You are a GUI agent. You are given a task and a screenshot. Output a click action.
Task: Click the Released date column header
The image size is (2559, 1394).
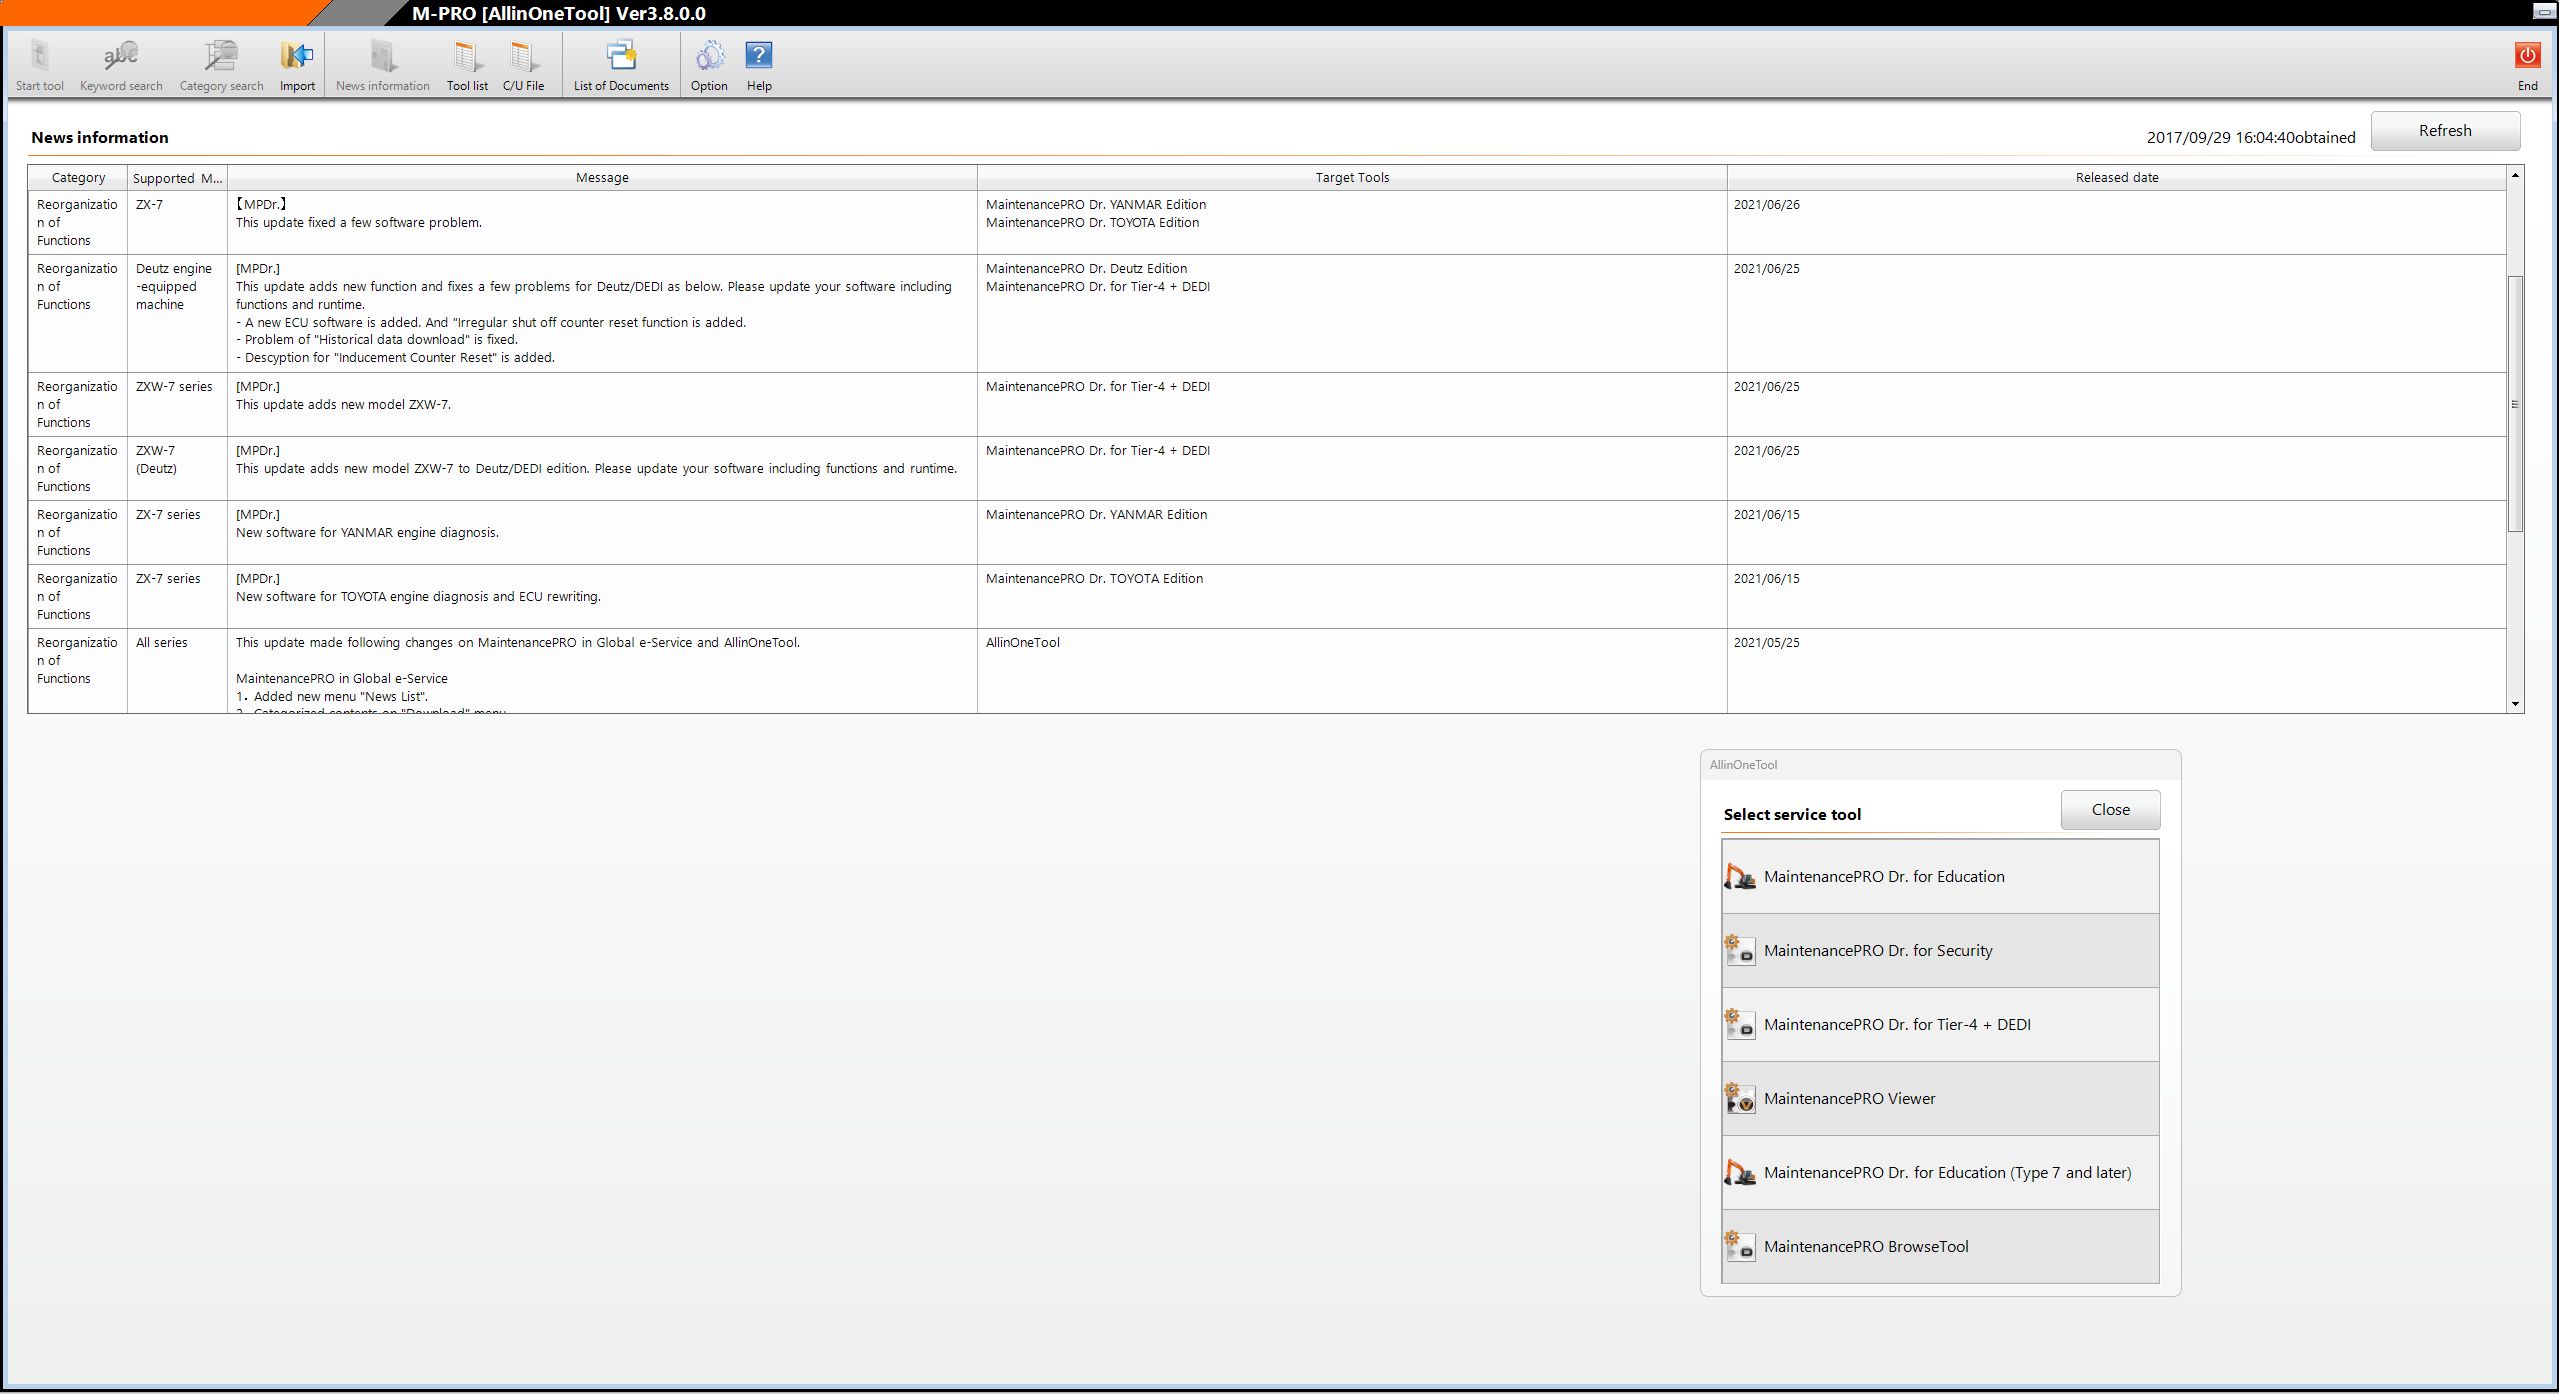click(x=2116, y=178)
